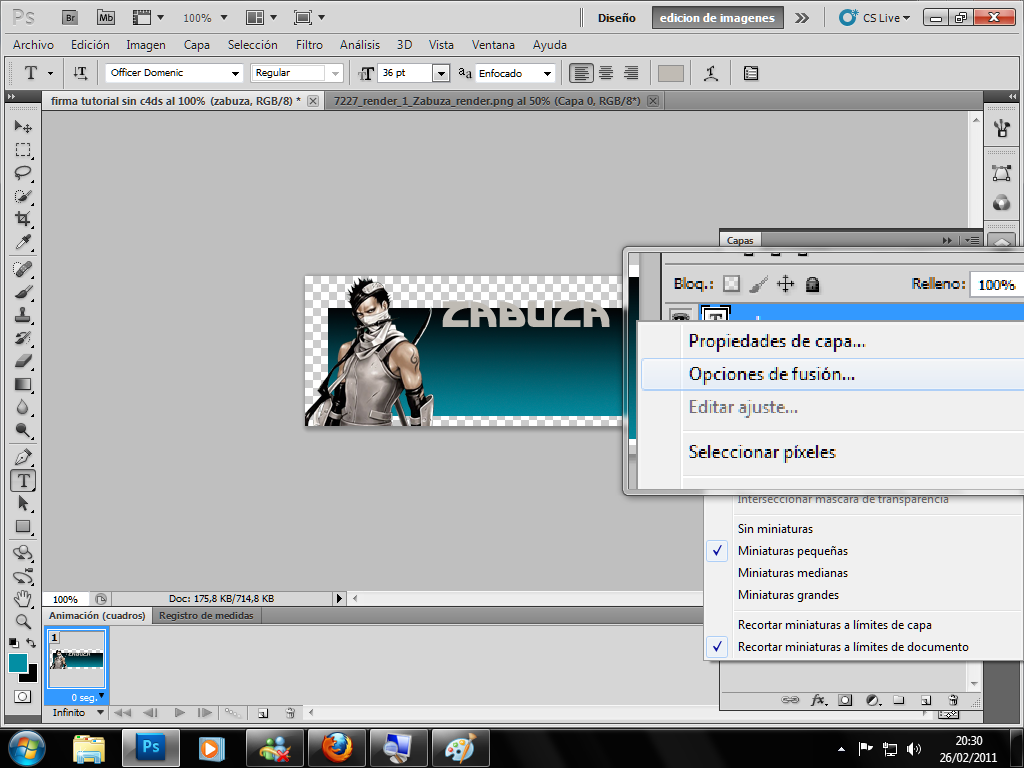Swap foreground and background colors
The height and width of the screenshot is (768, 1024).
(x=31, y=643)
